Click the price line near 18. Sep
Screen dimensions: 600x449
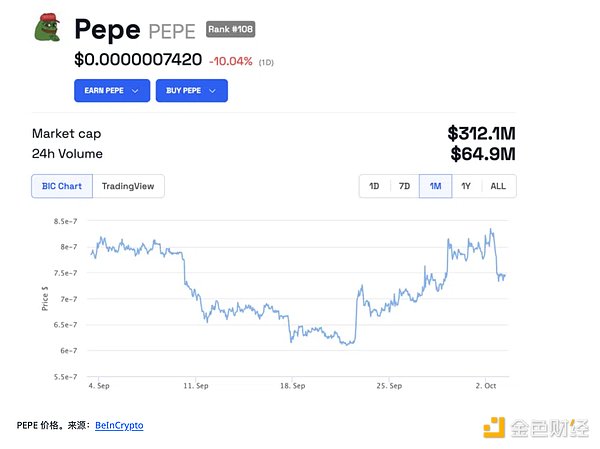pos(292,335)
